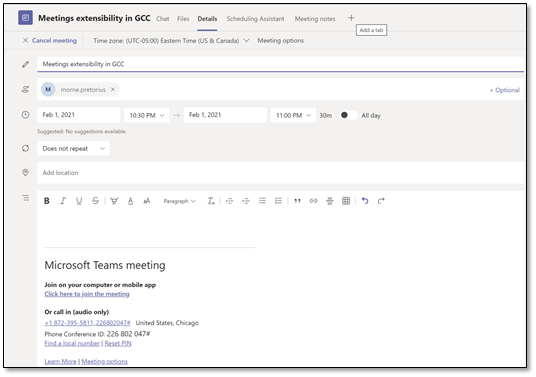Apply underline formatting to text
The image size is (536, 377).
[x=79, y=201]
